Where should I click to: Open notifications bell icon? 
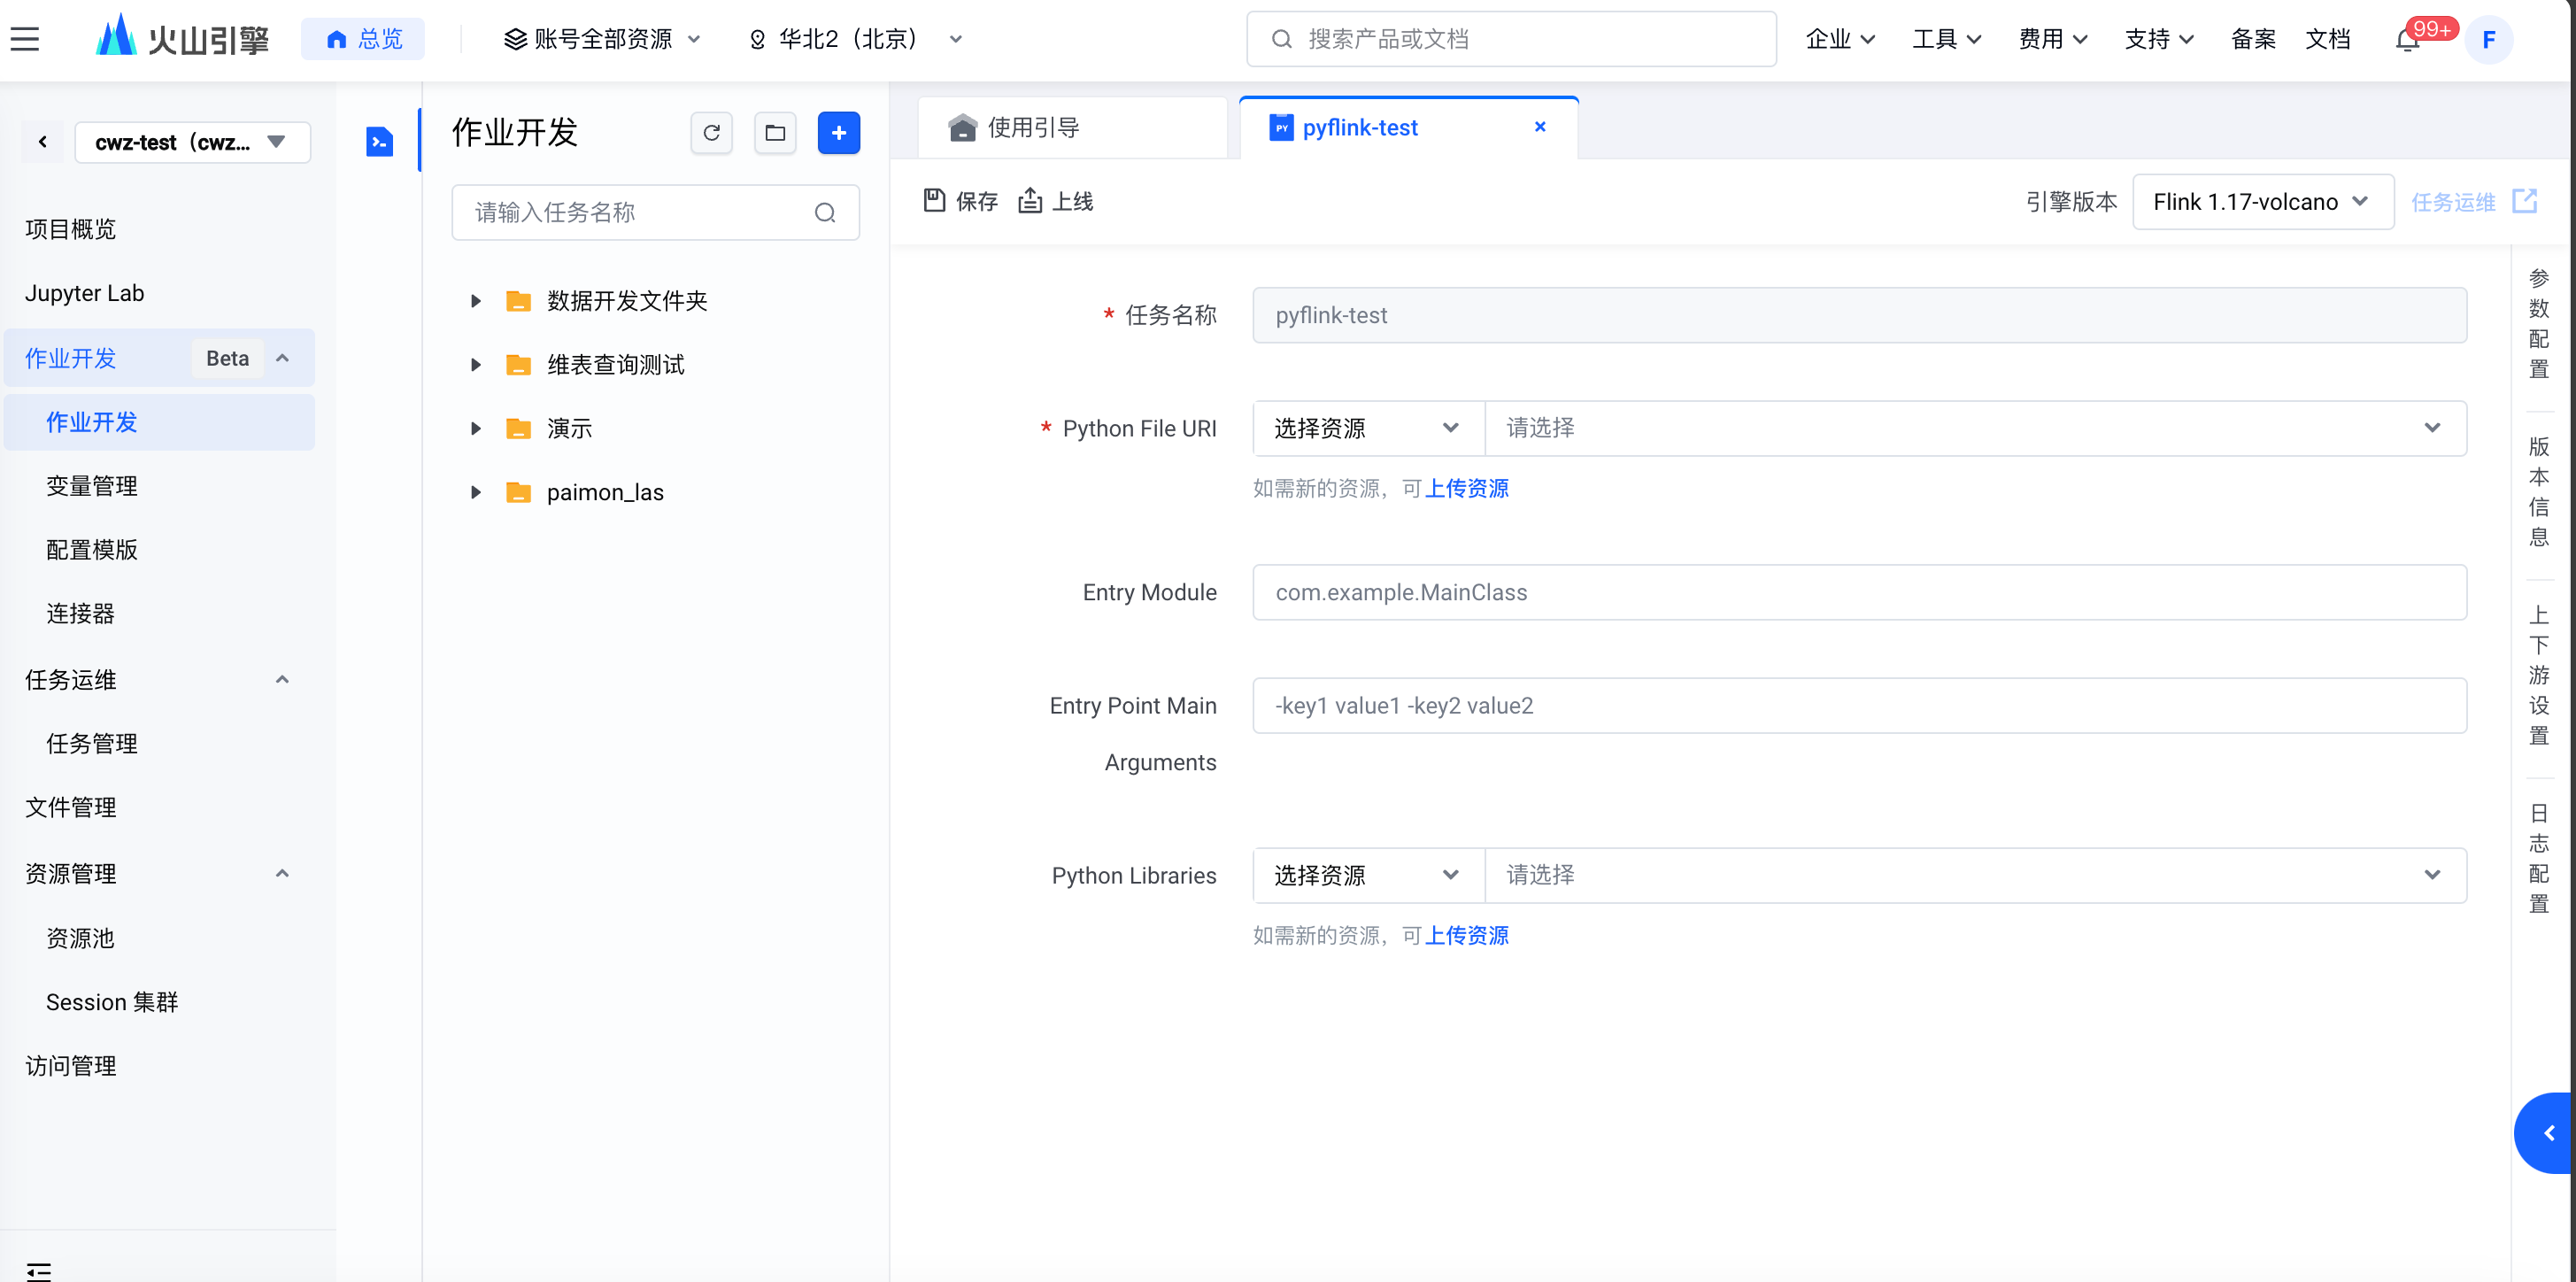2408,40
